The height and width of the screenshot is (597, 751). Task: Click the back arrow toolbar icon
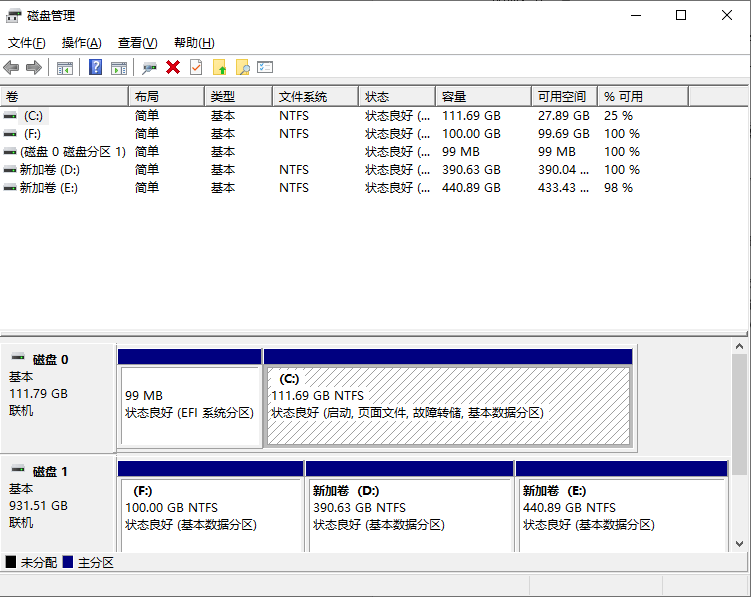pyautogui.click(x=11, y=67)
